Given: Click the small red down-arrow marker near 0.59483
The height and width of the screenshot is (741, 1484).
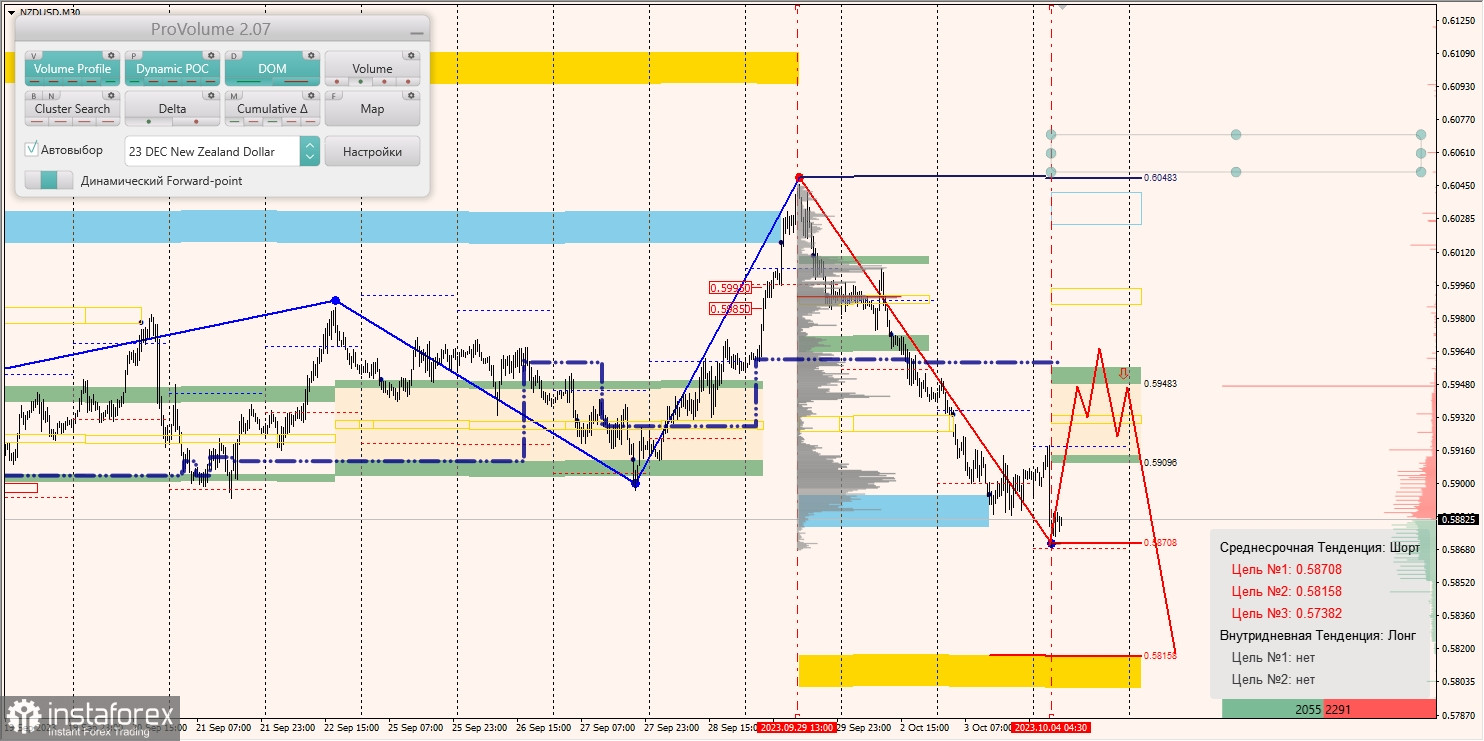Looking at the screenshot, I should coord(1124,374).
